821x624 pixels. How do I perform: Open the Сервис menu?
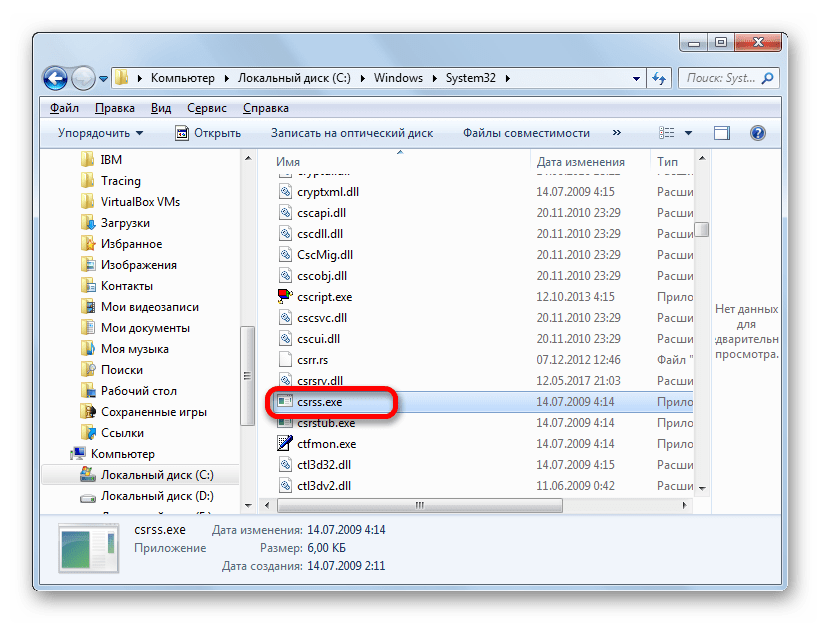[x=207, y=108]
